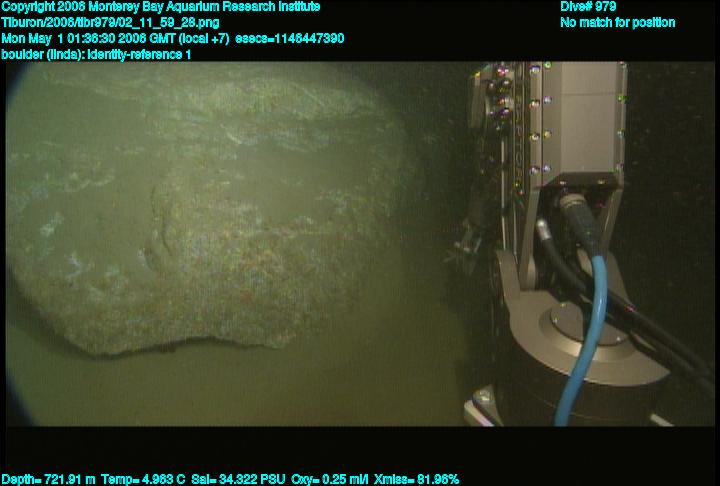720x486 pixels.
Task: Click the Depth= 721.91 m reading
Action: point(48,480)
